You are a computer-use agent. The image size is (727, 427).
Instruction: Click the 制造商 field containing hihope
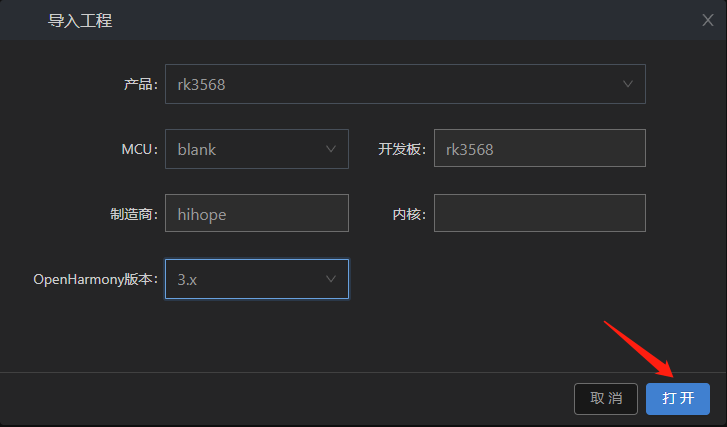(256, 213)
